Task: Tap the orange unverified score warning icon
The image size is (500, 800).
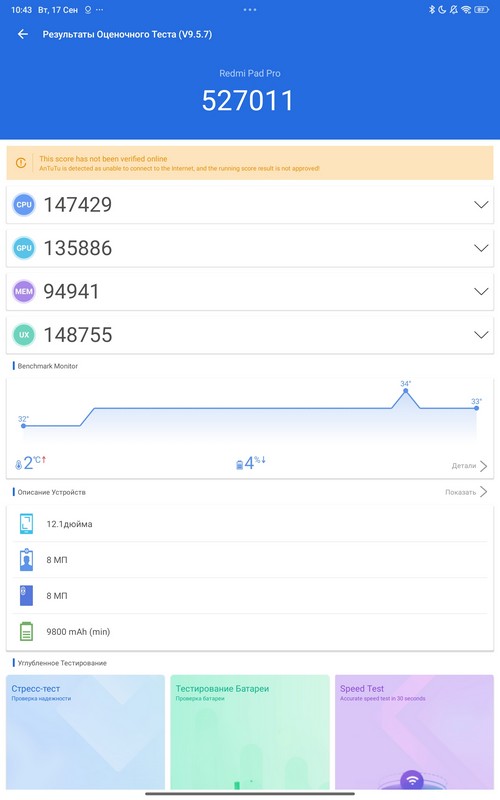Action: tap(21, 163)
